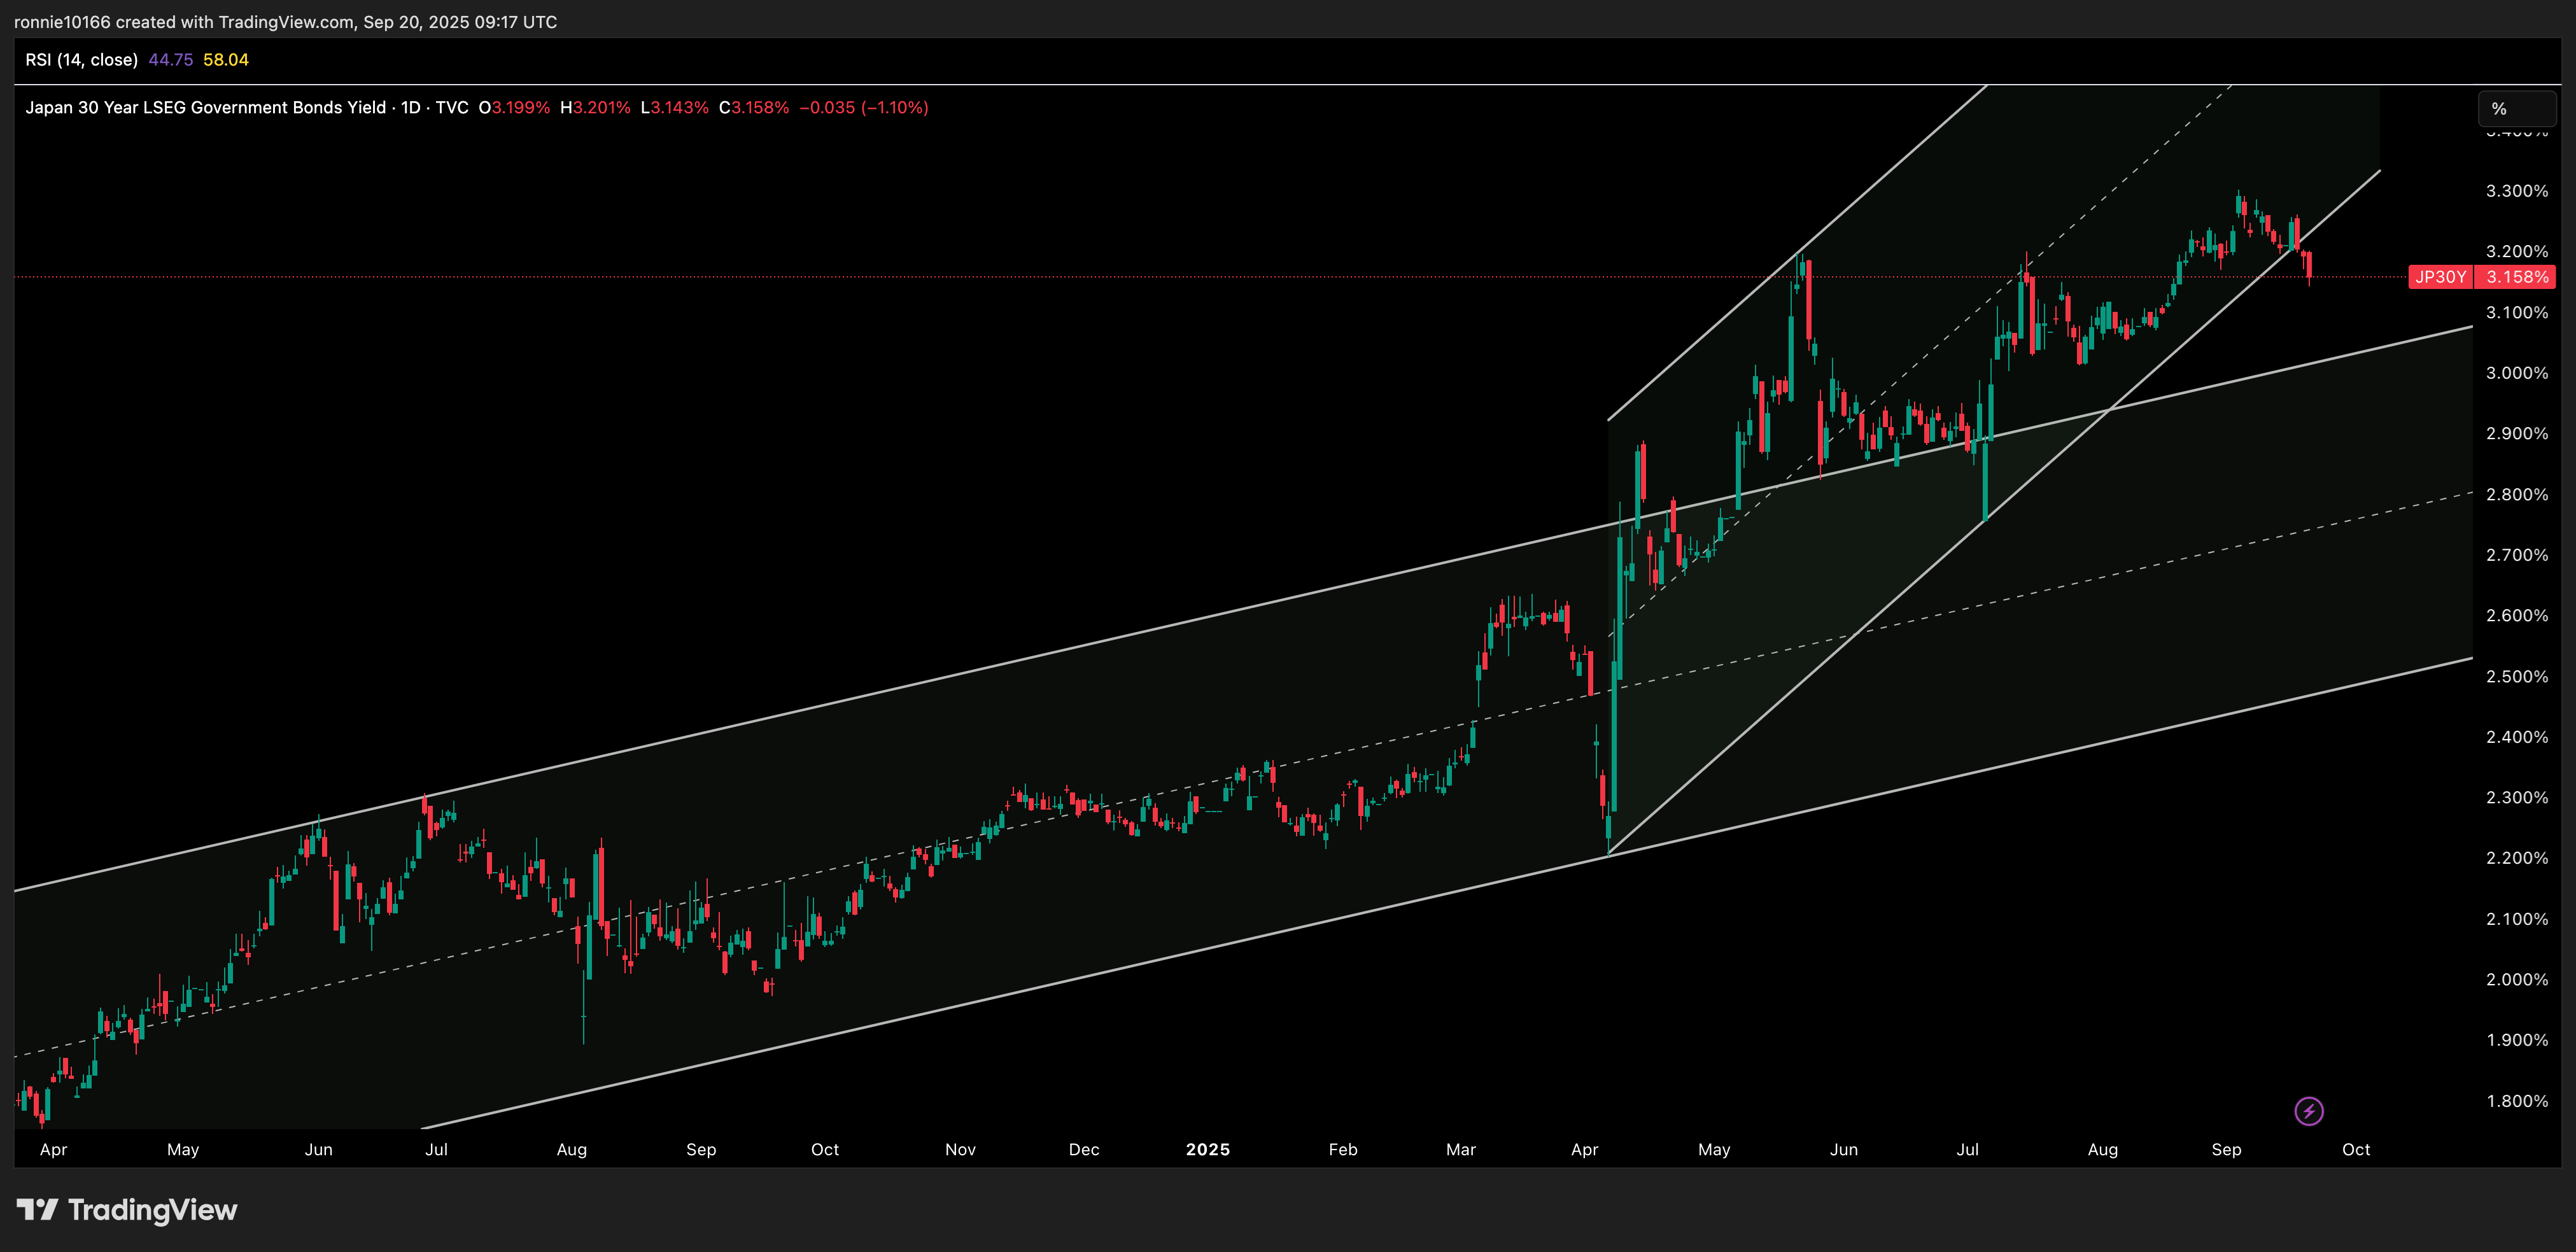Screen dimensions: 2576x1252
Task: Click the 1D interval in chart legend
Action: click(x=410, y=108)
